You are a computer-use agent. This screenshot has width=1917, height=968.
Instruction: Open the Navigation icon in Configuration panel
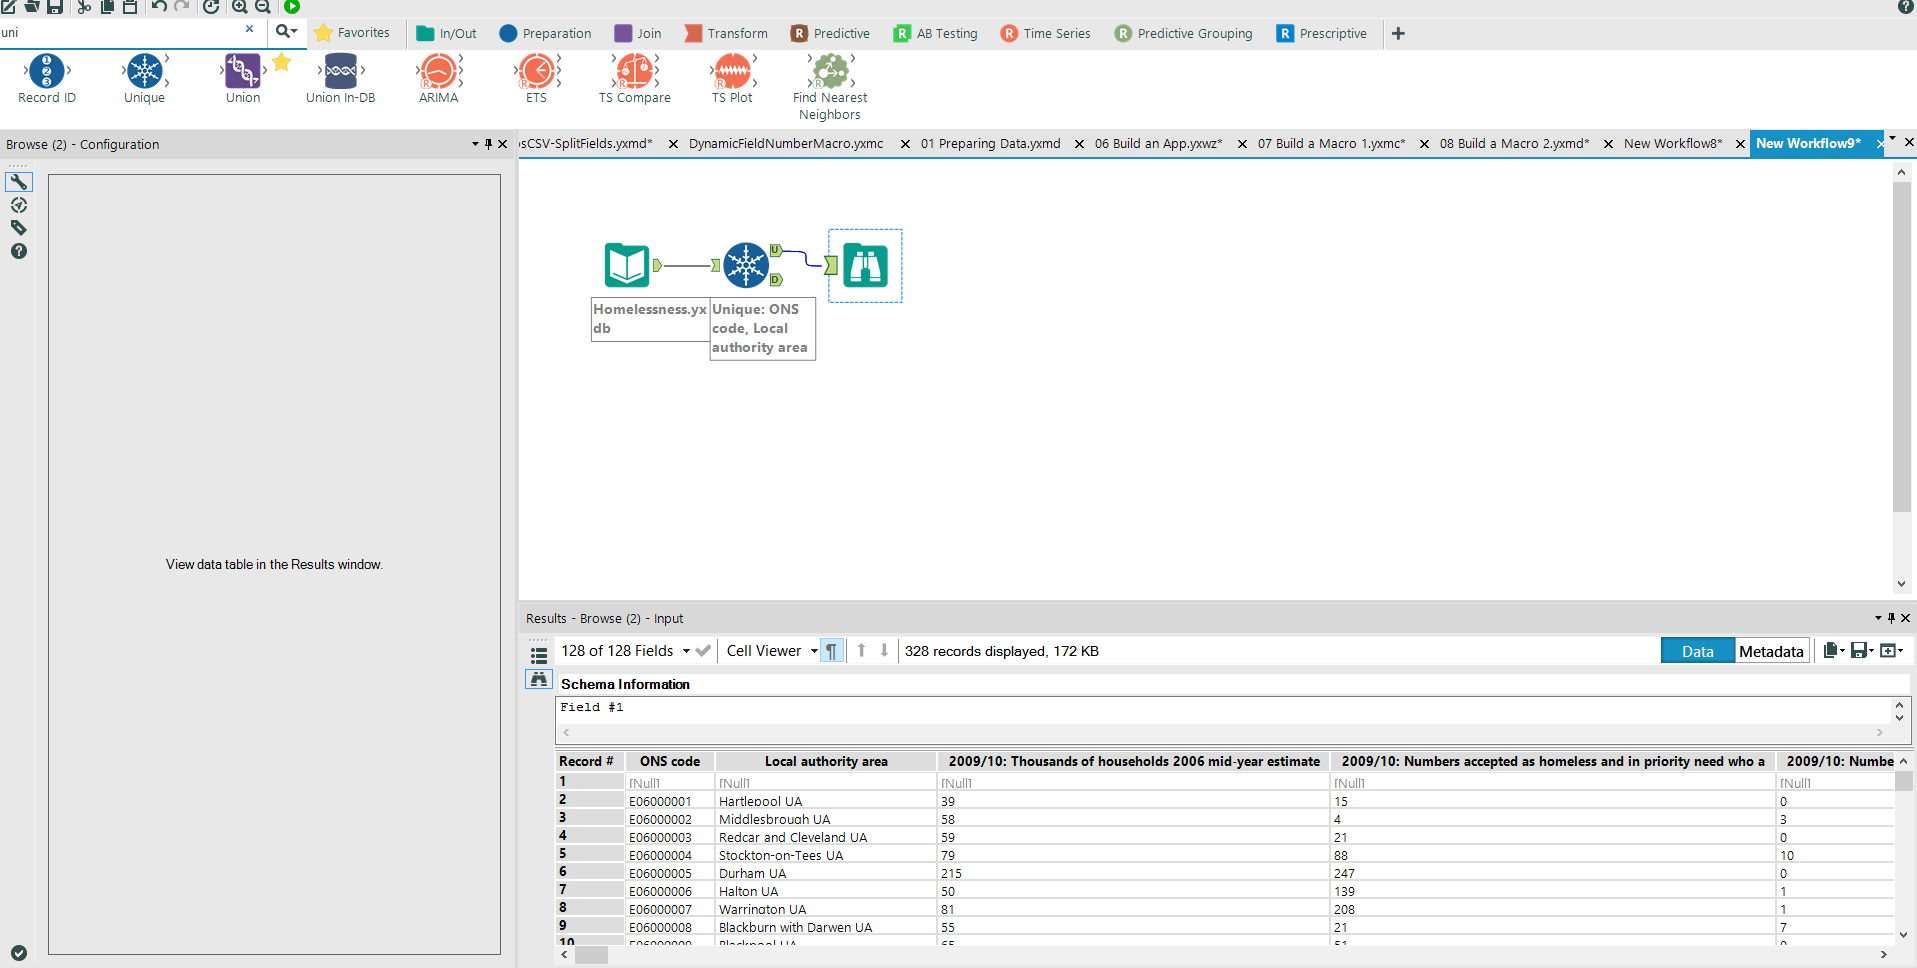pos(19,205)
